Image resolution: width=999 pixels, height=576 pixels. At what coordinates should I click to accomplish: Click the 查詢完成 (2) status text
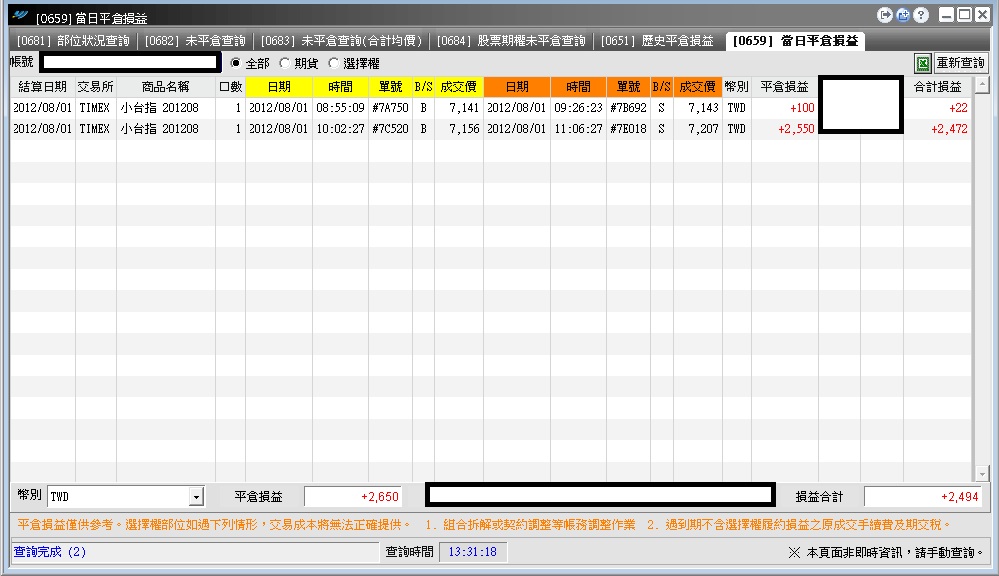point(50,552)
